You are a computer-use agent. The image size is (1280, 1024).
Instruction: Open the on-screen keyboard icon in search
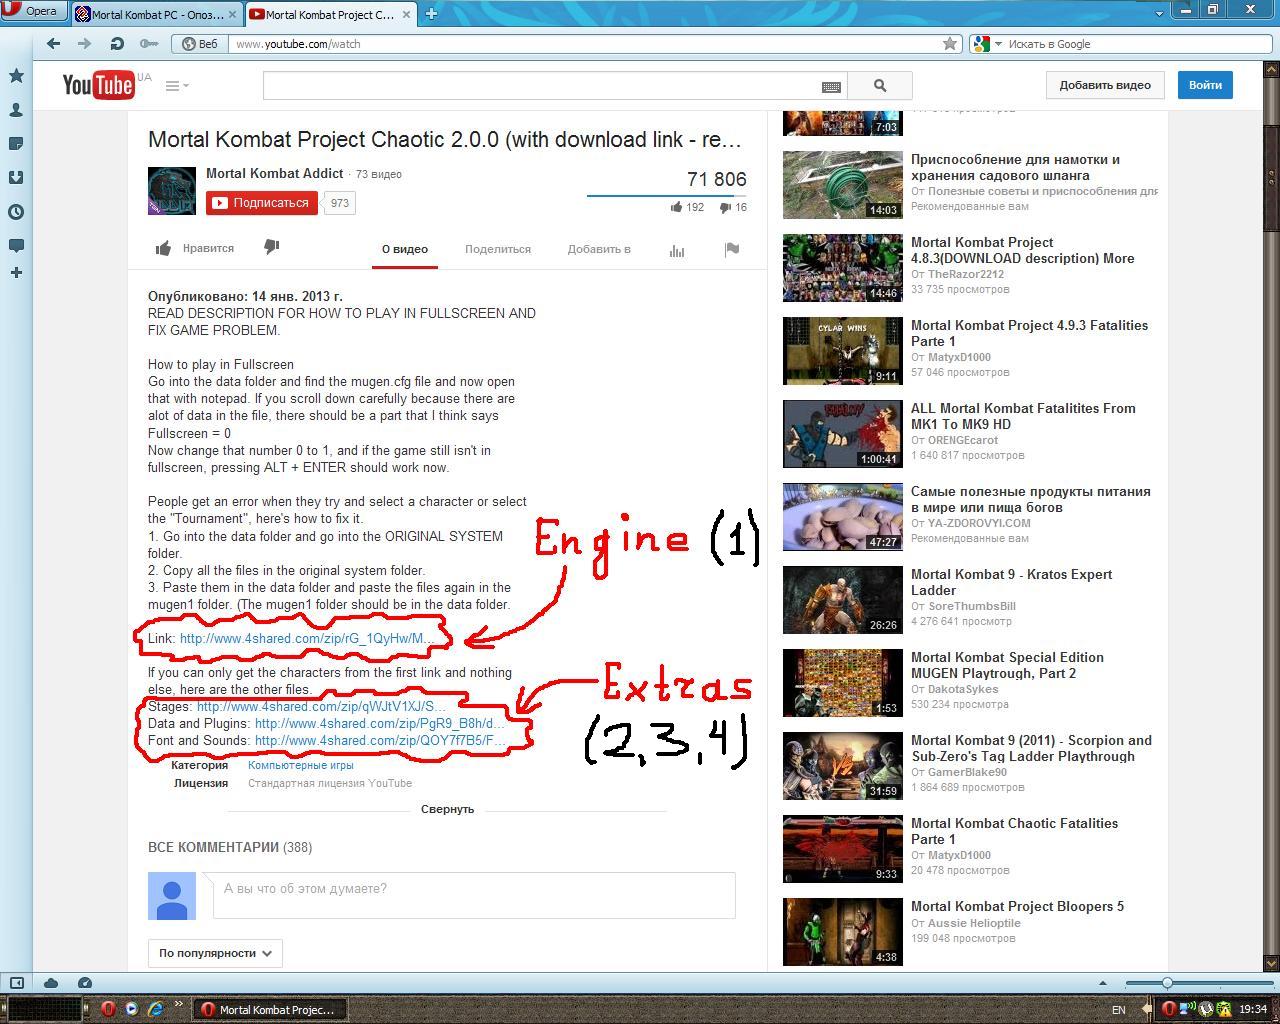(831, 87)
